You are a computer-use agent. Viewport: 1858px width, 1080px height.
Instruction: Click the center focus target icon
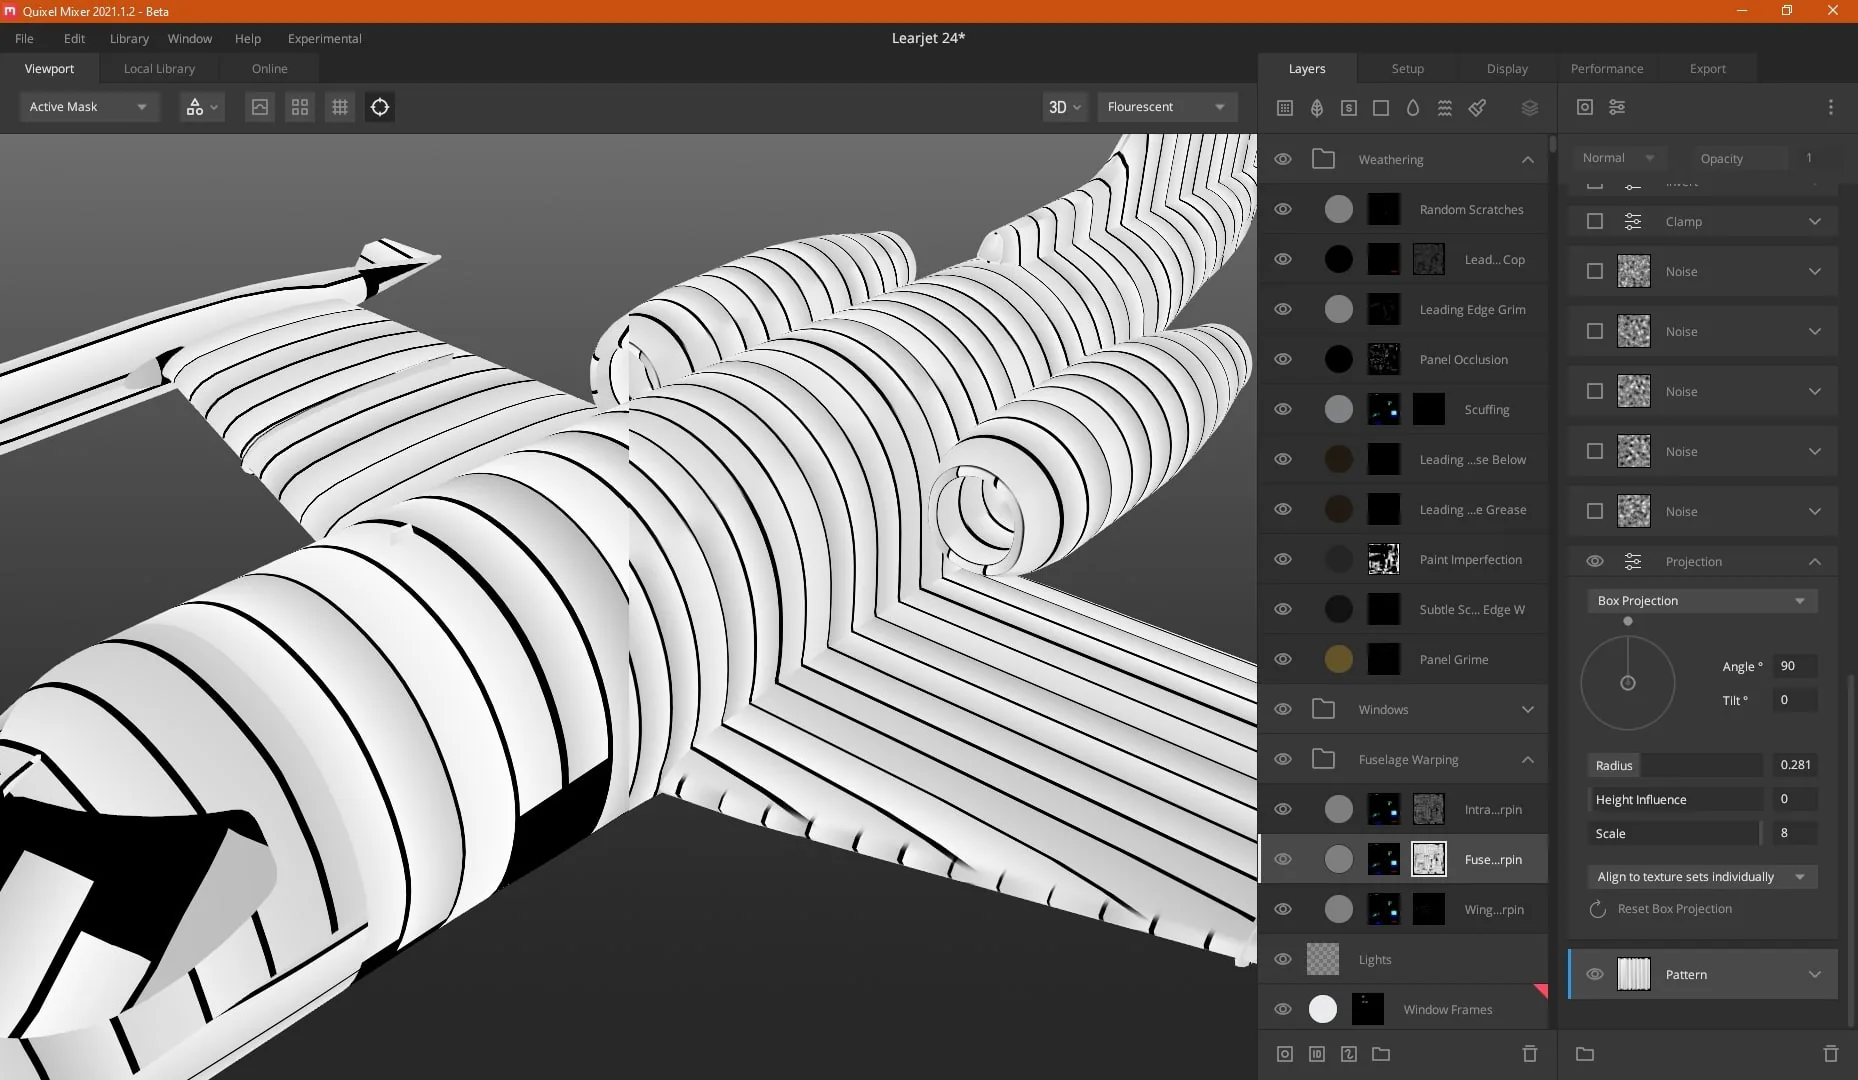(380, 107)
